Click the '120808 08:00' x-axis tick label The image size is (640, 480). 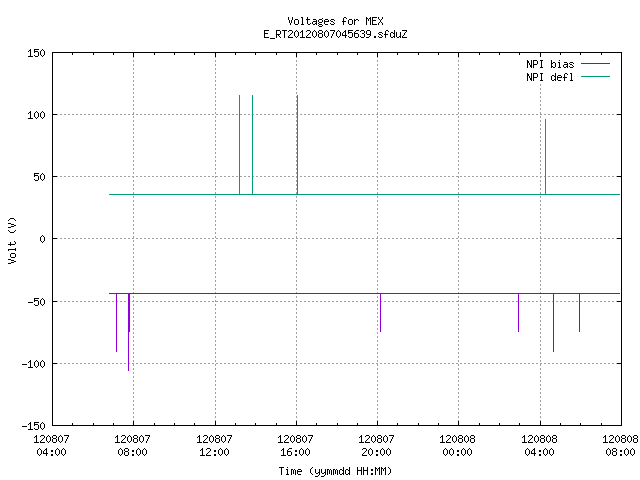point(620,446)
